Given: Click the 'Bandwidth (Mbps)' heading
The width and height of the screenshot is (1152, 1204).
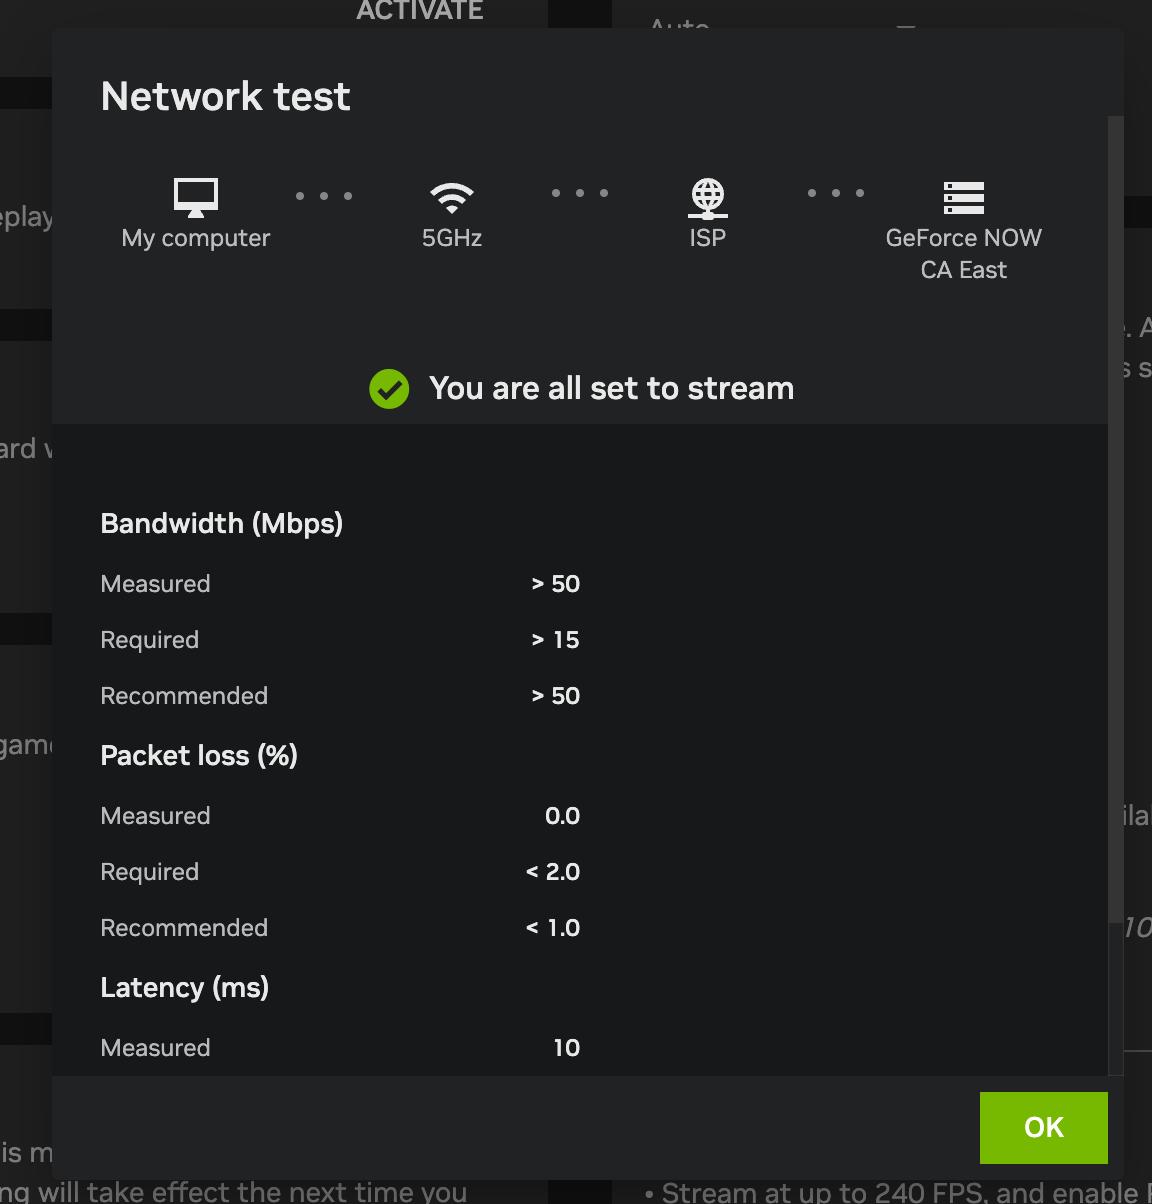Looking at the screenshot, I should tap(222, 524).
